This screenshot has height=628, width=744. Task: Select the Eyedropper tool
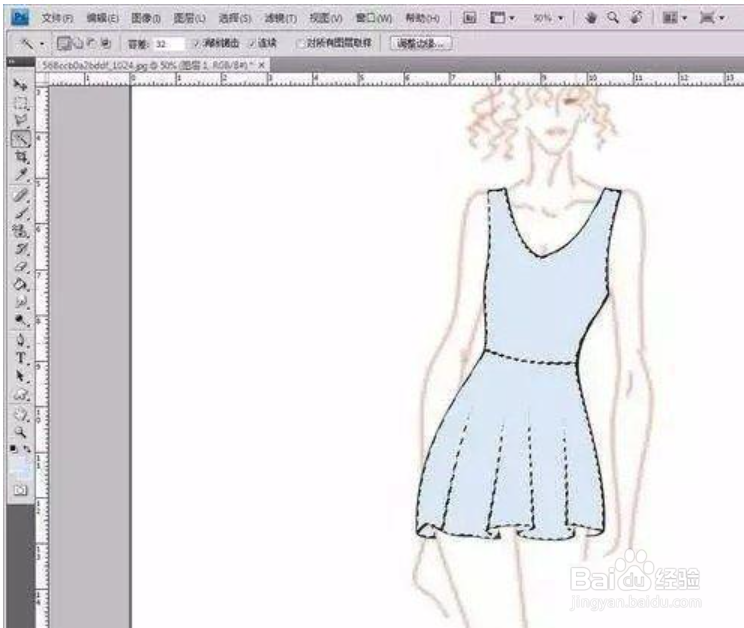pyautogui.click(x=20, y=175)
